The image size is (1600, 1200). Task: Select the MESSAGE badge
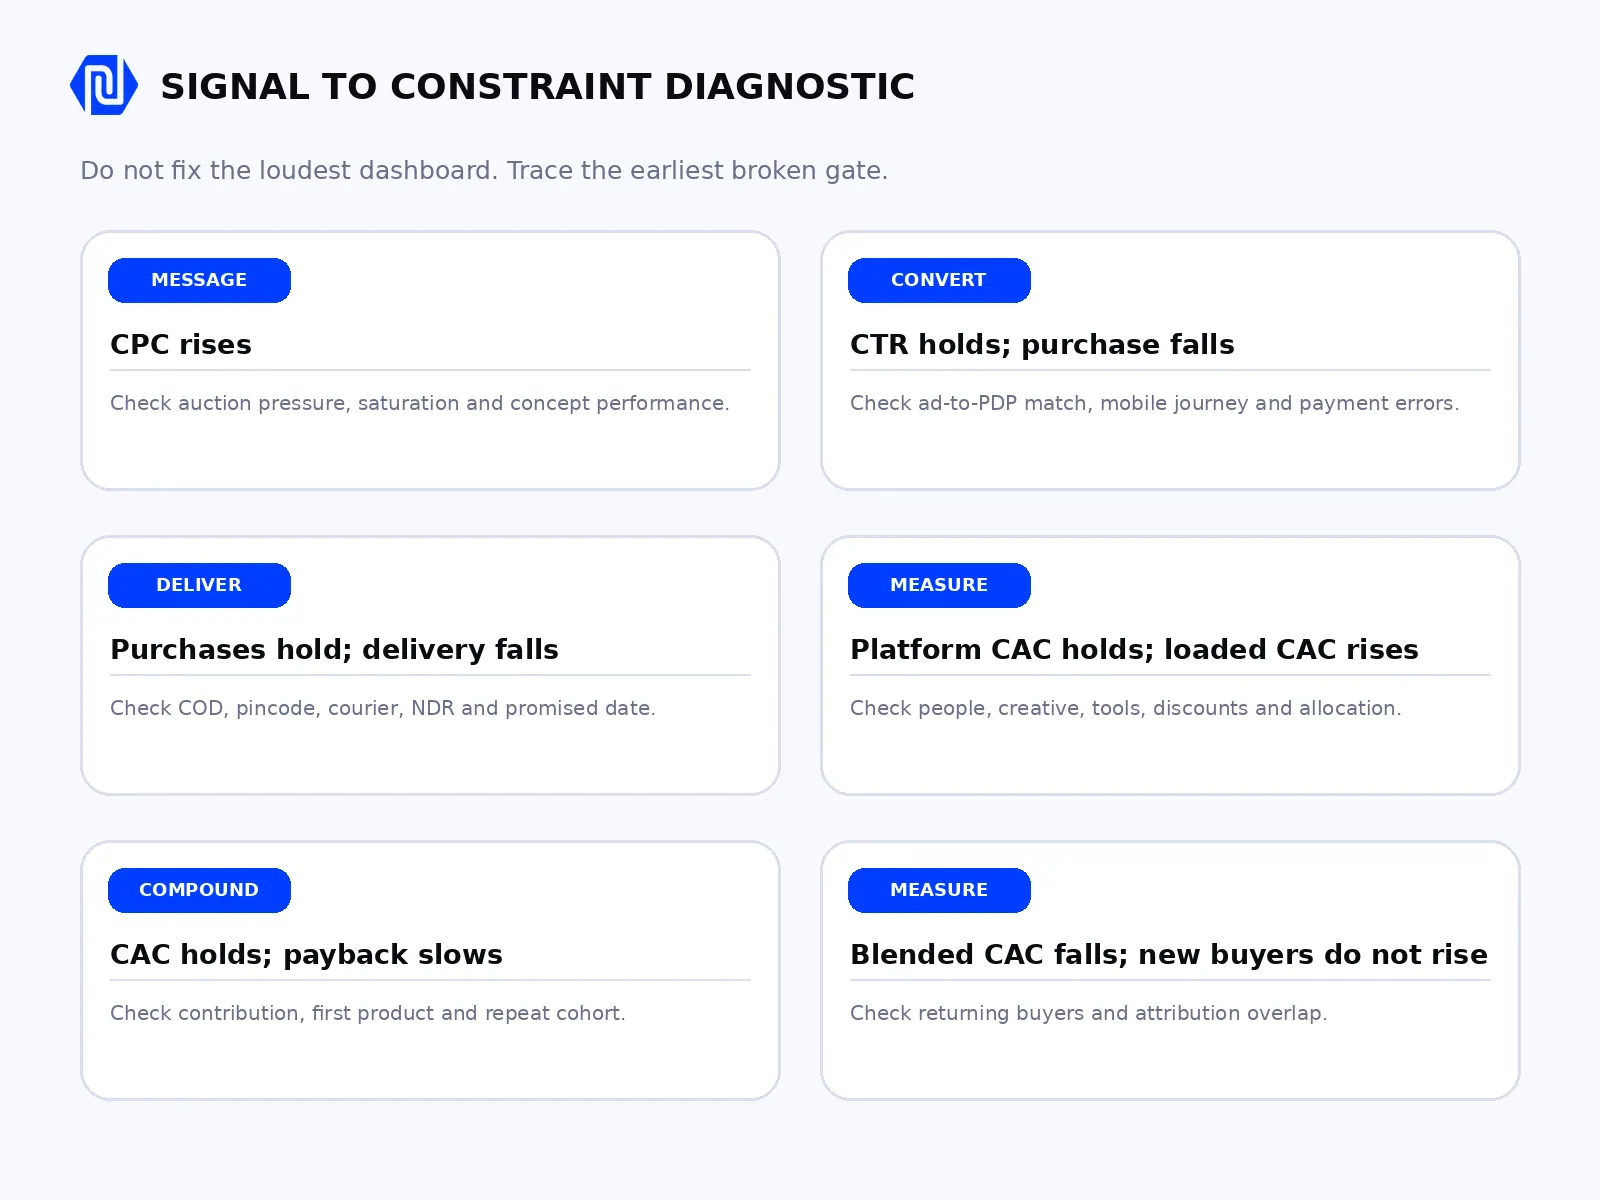pos(199,280)
